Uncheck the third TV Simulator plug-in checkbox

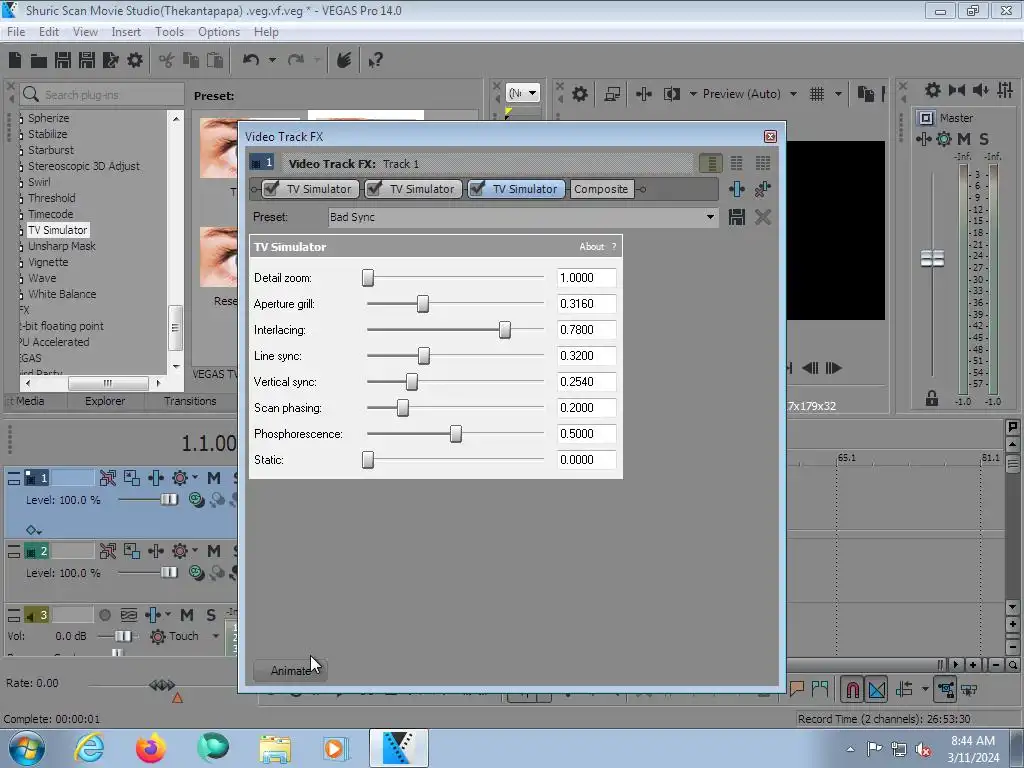point(477,188)
